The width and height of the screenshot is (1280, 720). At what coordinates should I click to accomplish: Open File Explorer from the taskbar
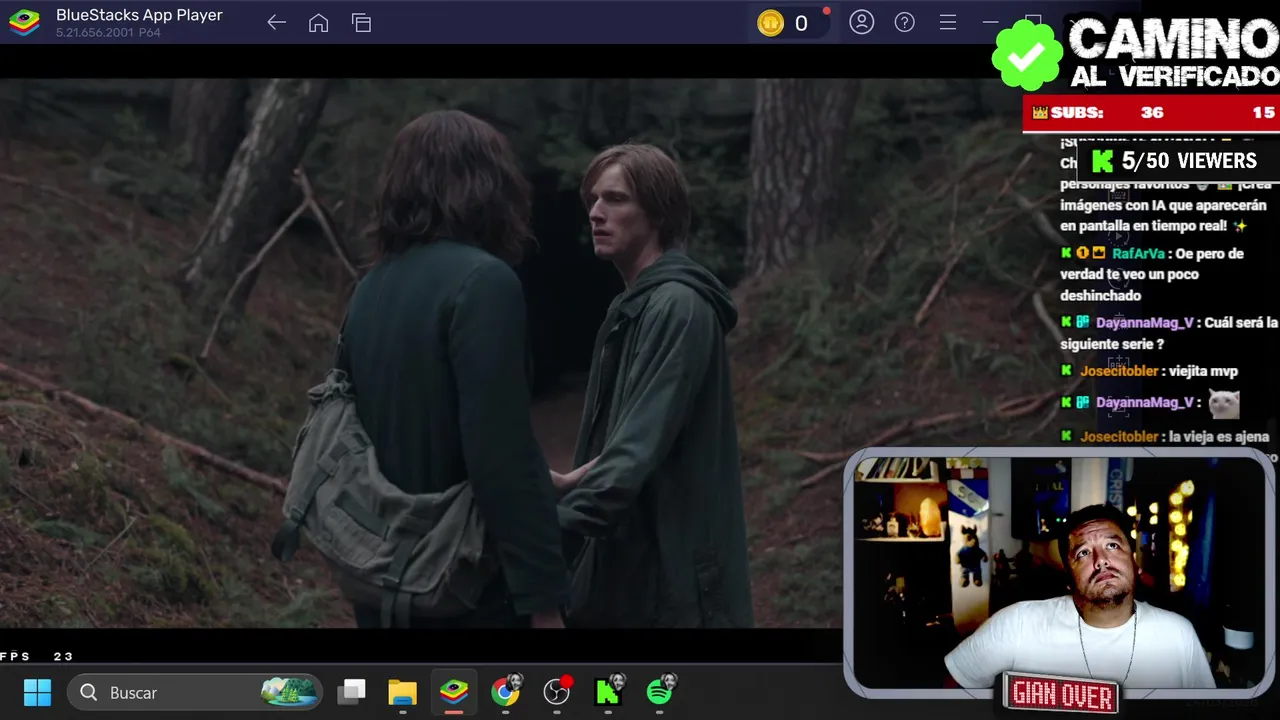pyautogui.click(x=402, y=692)
